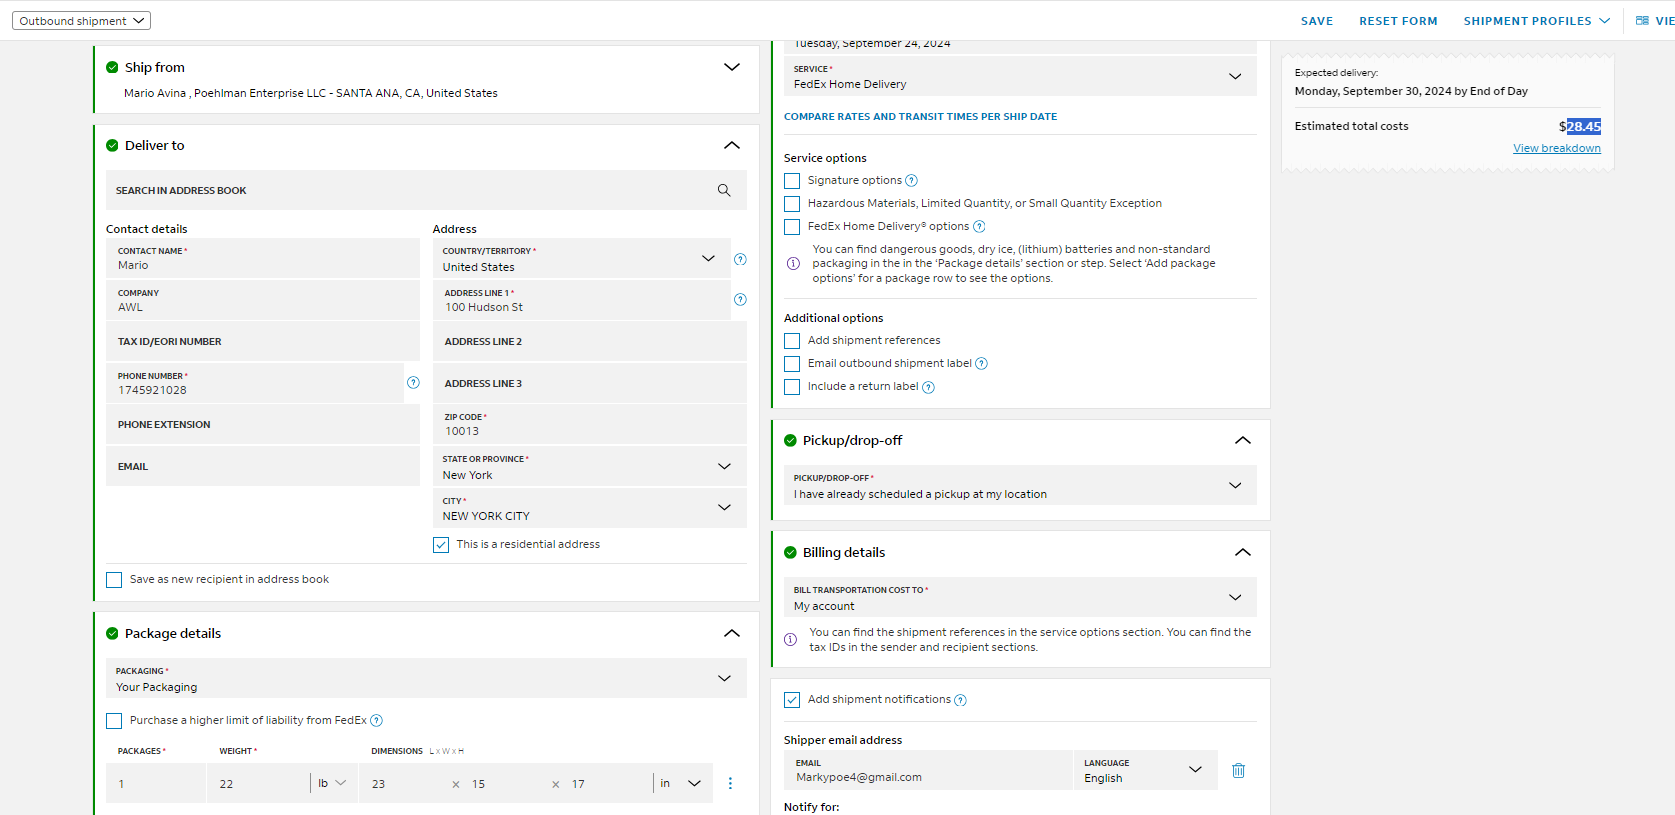Open SHIPMENT PROFILES menu

[x=1537, y=21]
